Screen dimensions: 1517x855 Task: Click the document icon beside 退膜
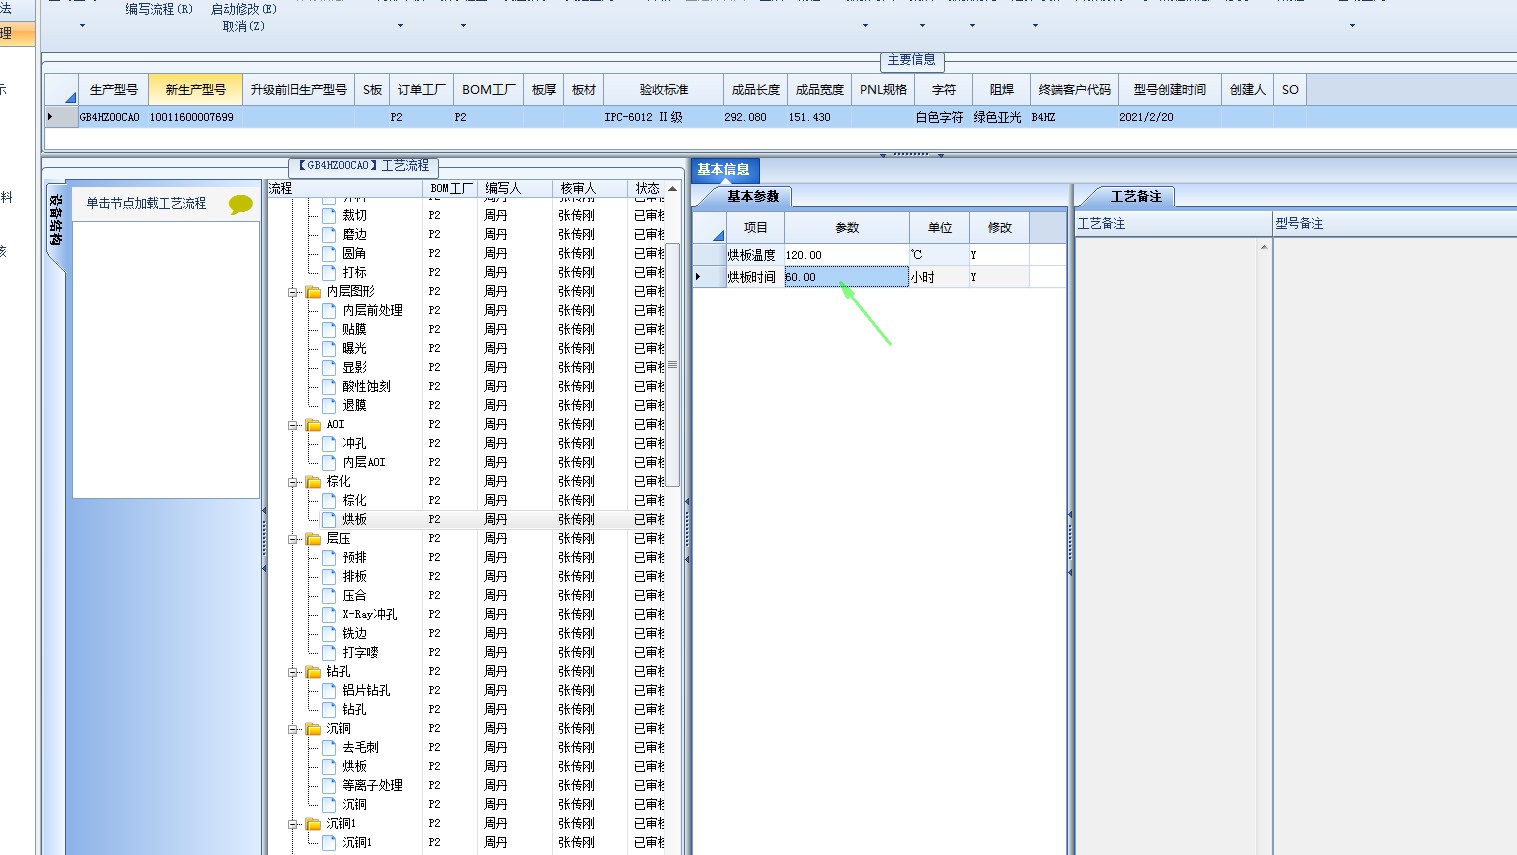click(x=329, y=405)
